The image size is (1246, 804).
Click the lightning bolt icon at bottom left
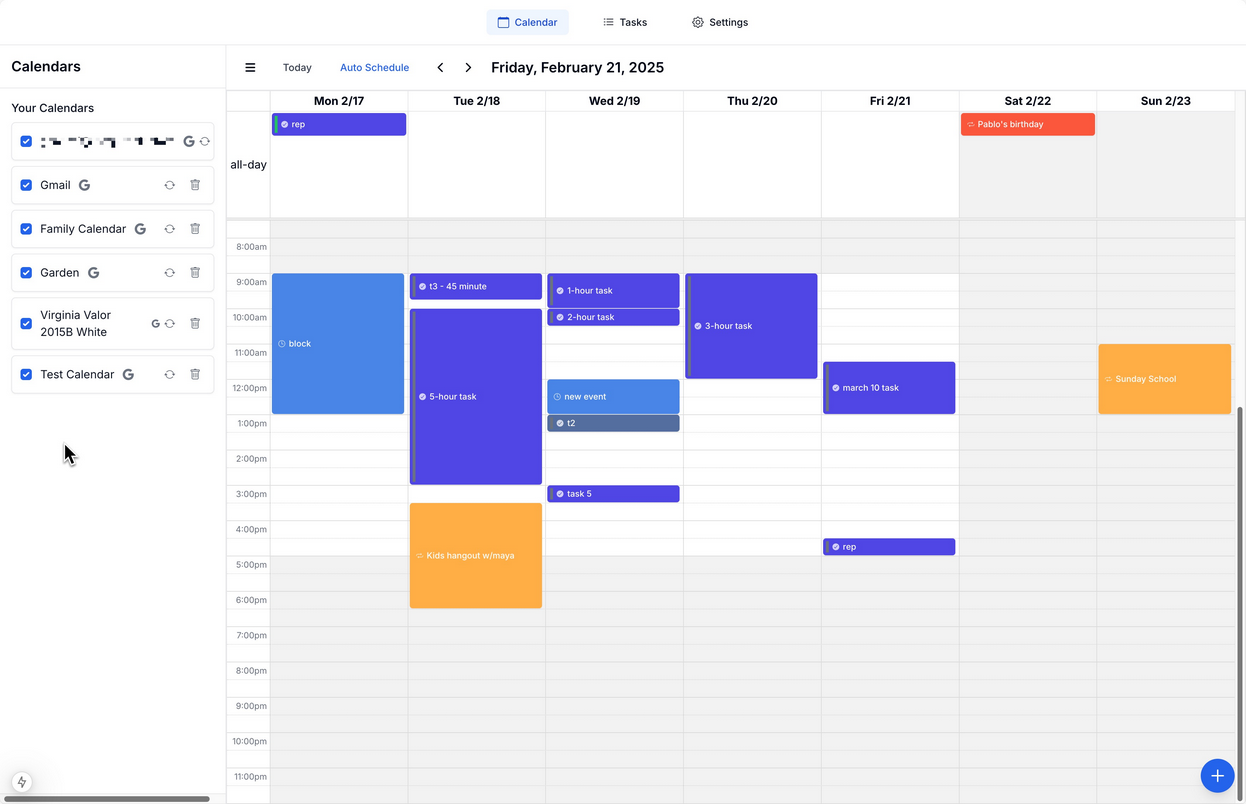[22, 782]
